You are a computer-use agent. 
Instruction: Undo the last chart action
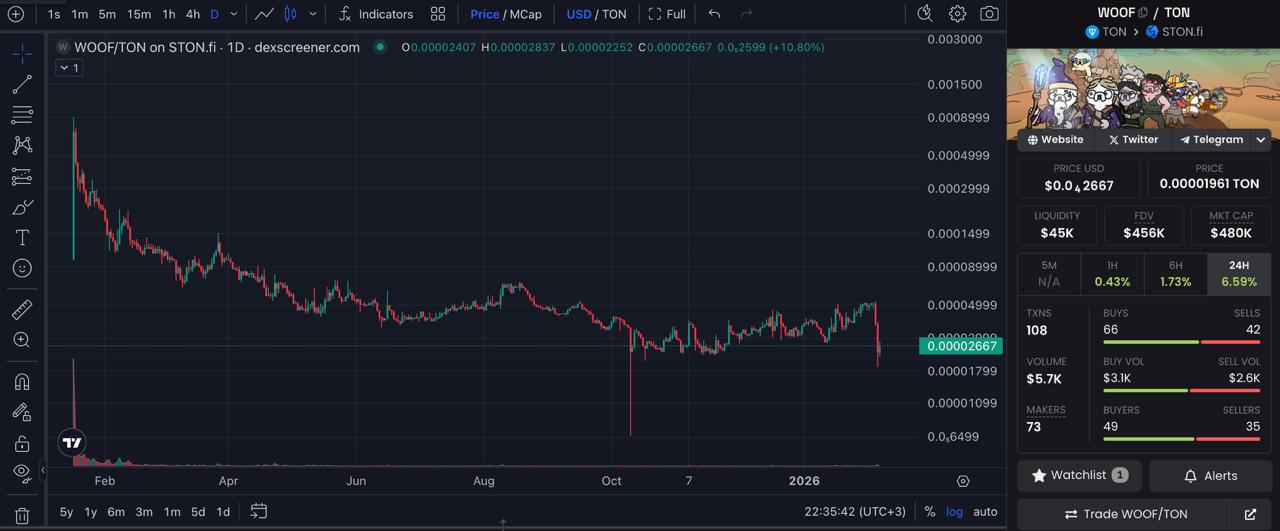pyautogui.click(x=714, y=14)
